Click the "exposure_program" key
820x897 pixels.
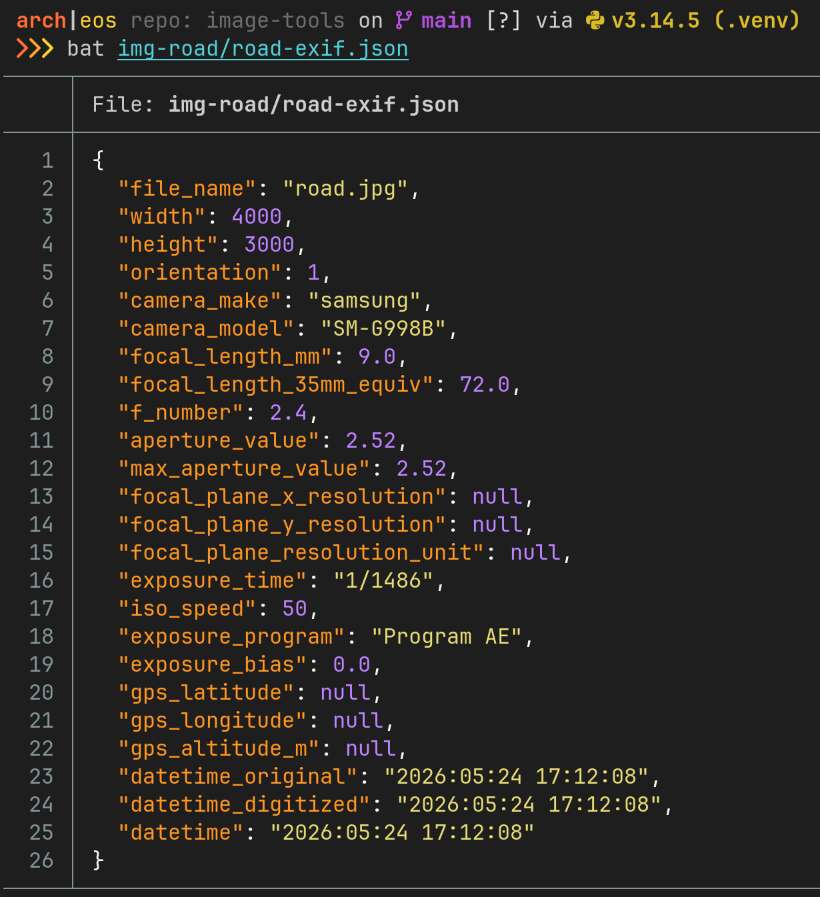click(x=231, y=637)
